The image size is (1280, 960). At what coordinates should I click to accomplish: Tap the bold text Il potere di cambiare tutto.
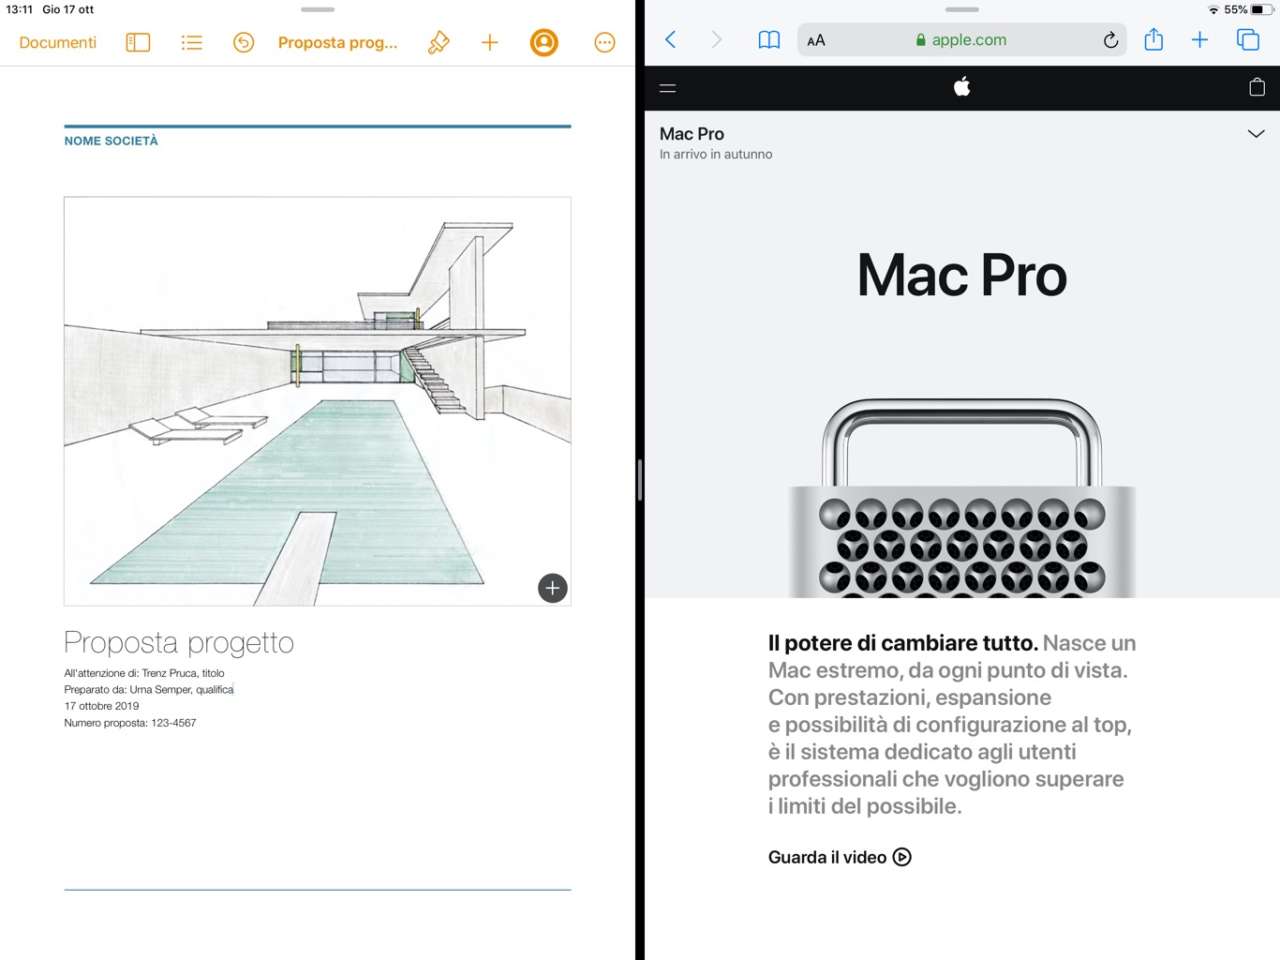[x=903, y=643]
